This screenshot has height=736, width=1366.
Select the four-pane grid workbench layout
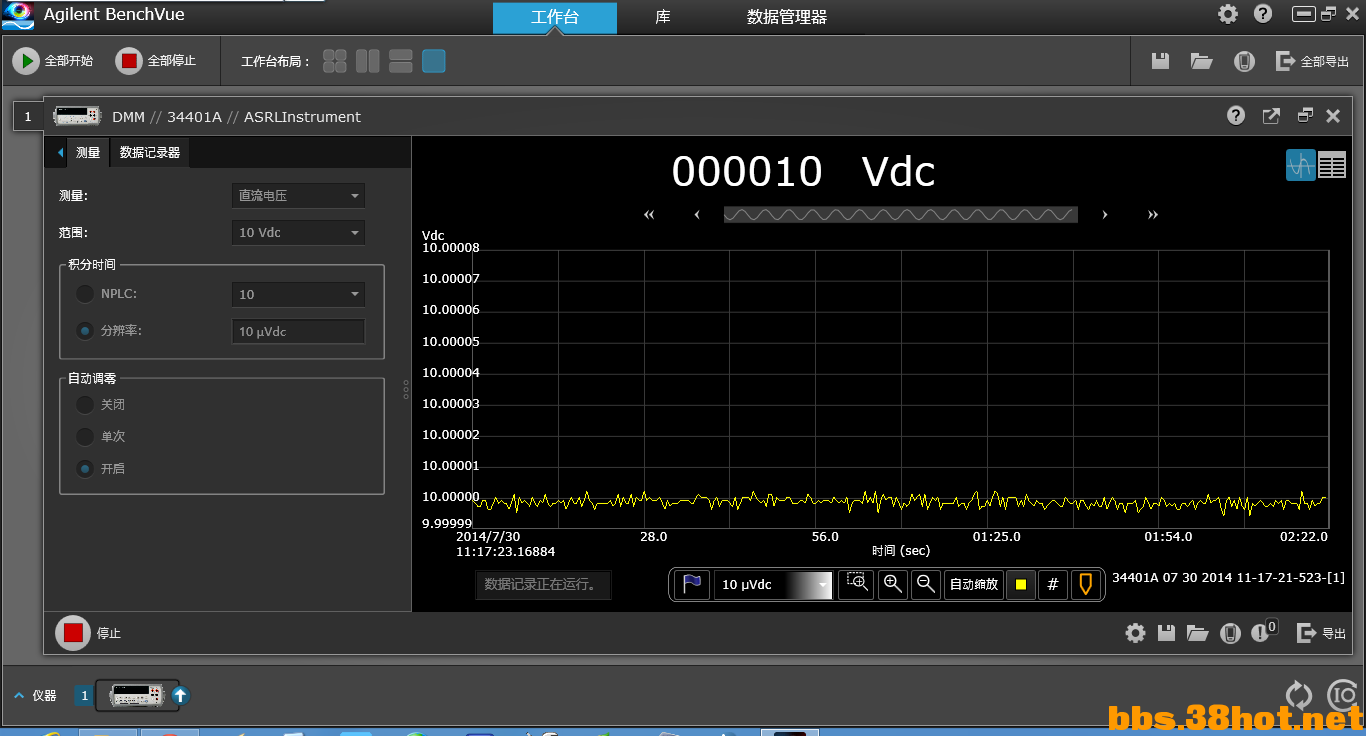tap(335, 61)
